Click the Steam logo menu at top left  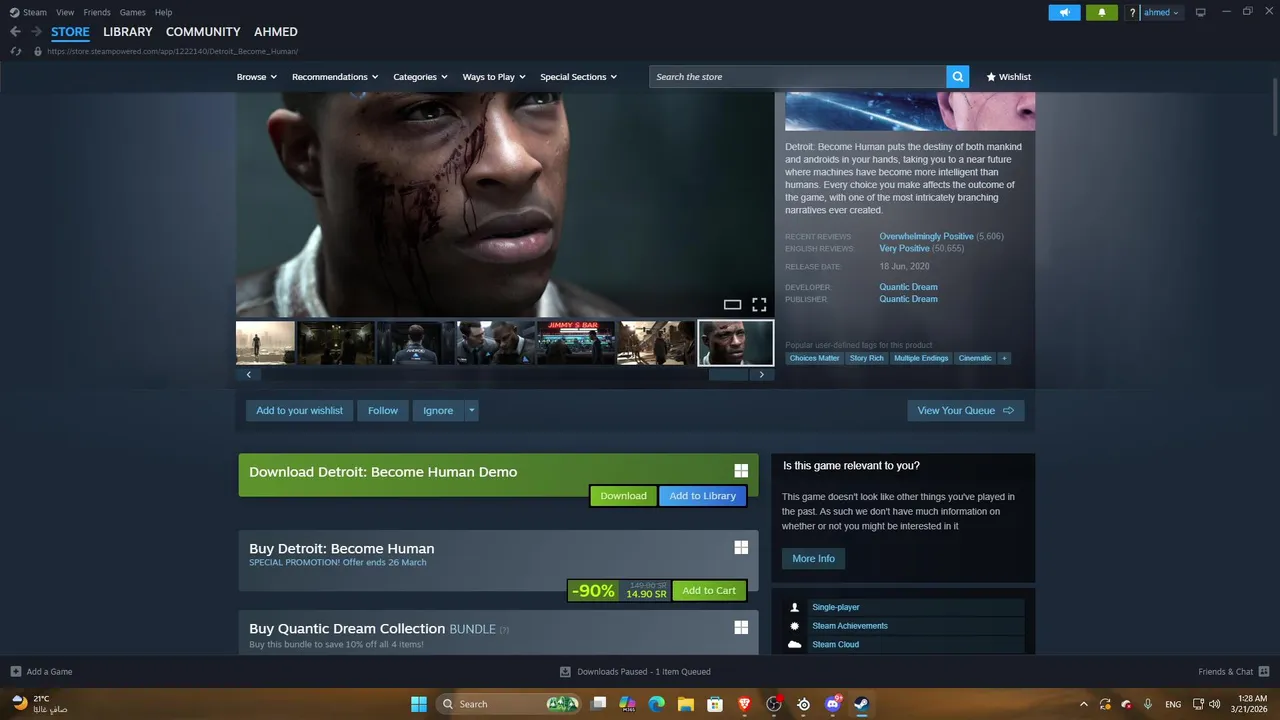(x=15, y=12)
